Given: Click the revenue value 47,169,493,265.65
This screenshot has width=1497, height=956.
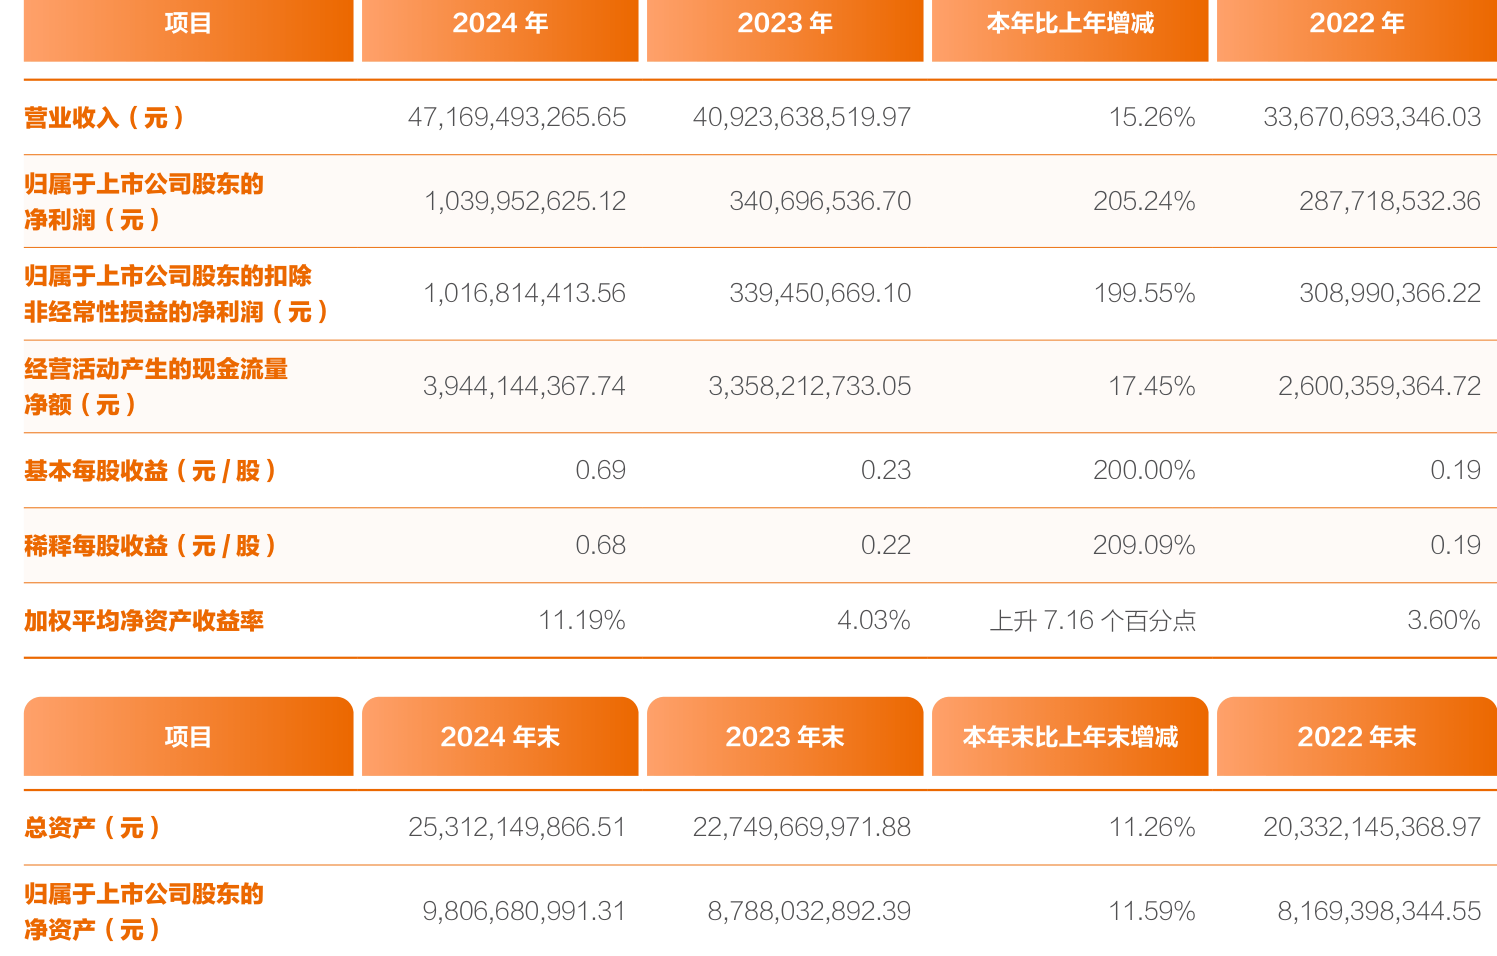Looking at the screenshot, I should click(516, 116).
